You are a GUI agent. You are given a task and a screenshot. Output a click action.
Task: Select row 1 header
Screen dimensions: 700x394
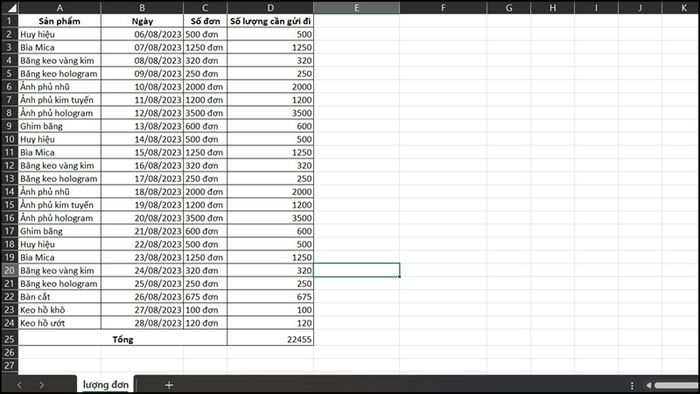(9, 21)
